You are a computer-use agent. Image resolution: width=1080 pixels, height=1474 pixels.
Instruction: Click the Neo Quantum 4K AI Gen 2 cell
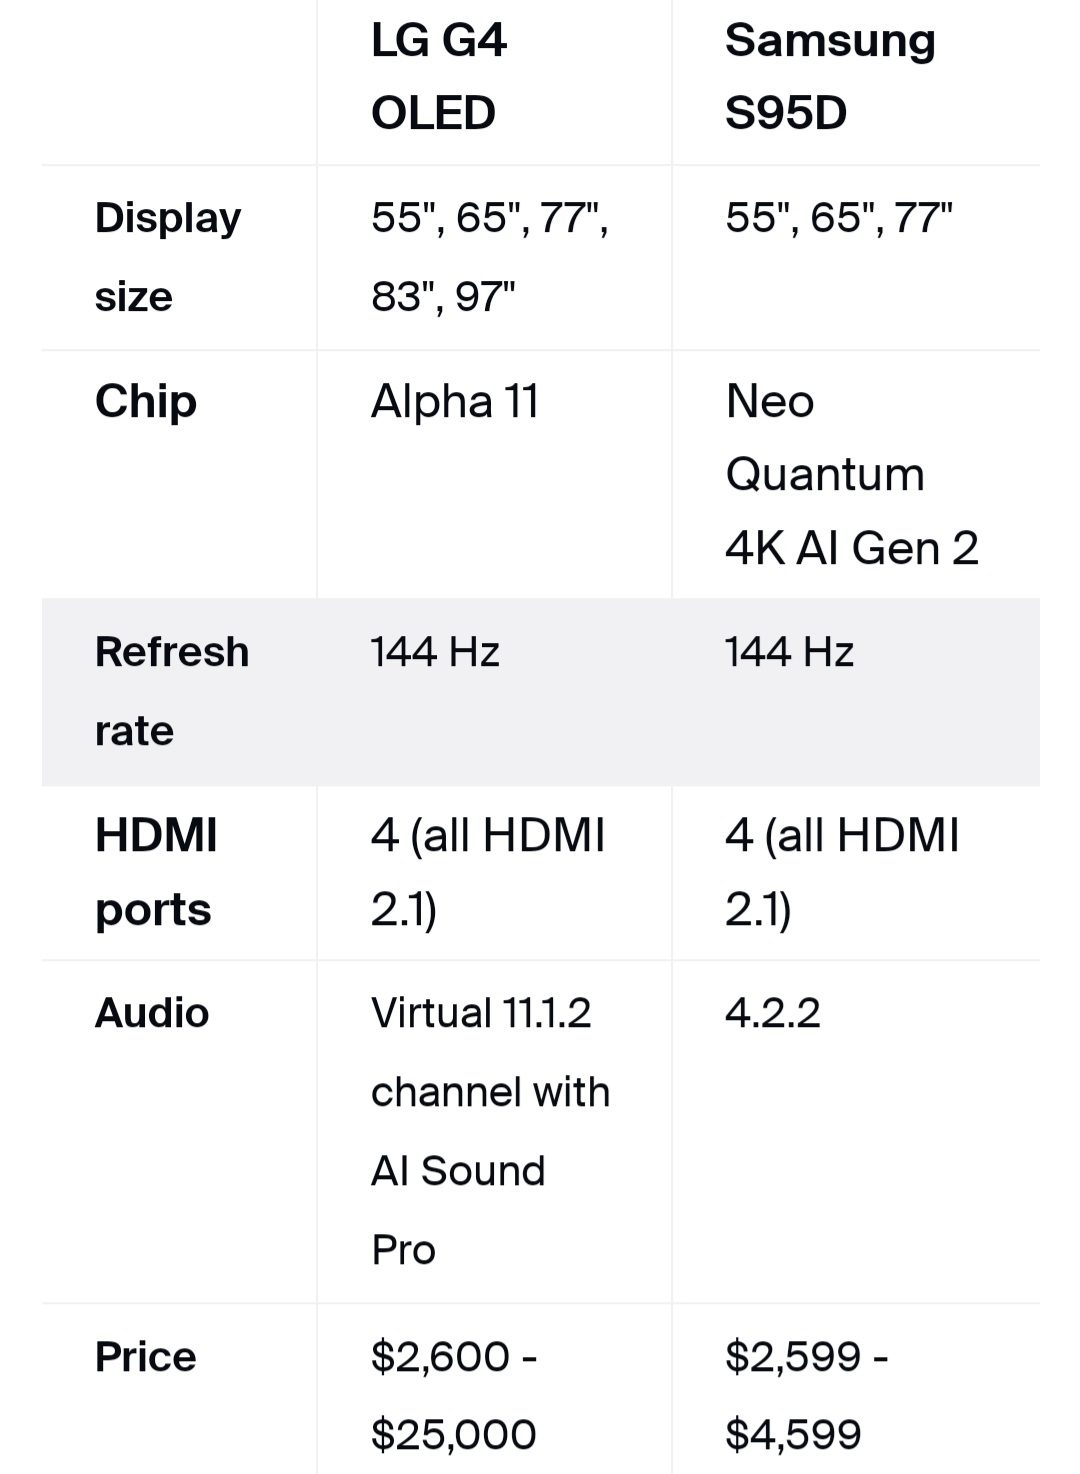[851, 474]
